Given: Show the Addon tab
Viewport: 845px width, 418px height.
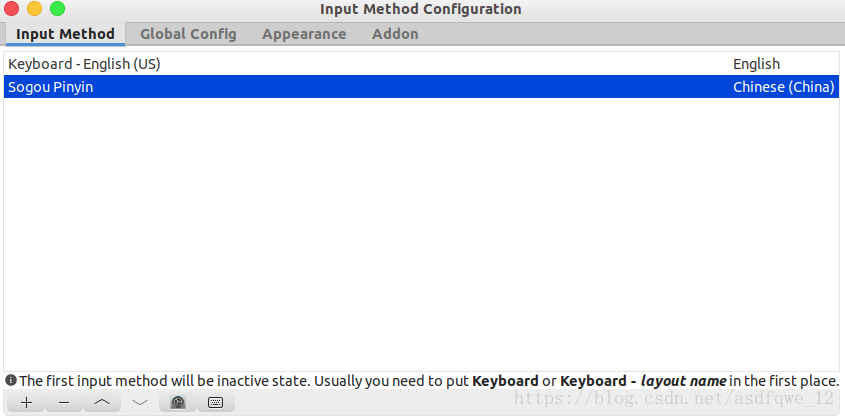Looking at the screenshot, I should [x=396, y=34].
